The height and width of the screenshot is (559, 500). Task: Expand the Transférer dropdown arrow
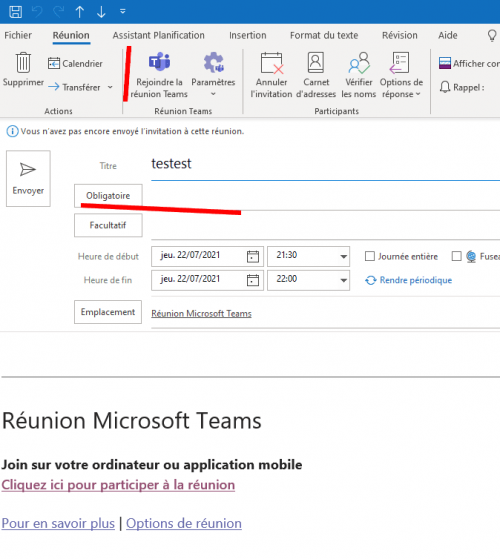110,87
